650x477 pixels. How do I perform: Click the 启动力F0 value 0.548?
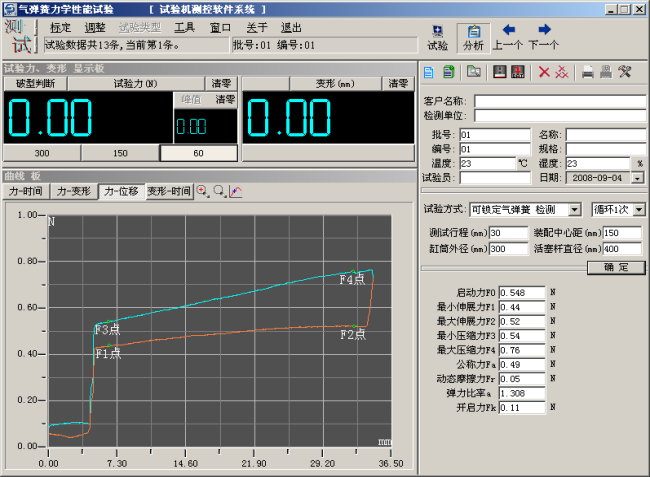522,293
